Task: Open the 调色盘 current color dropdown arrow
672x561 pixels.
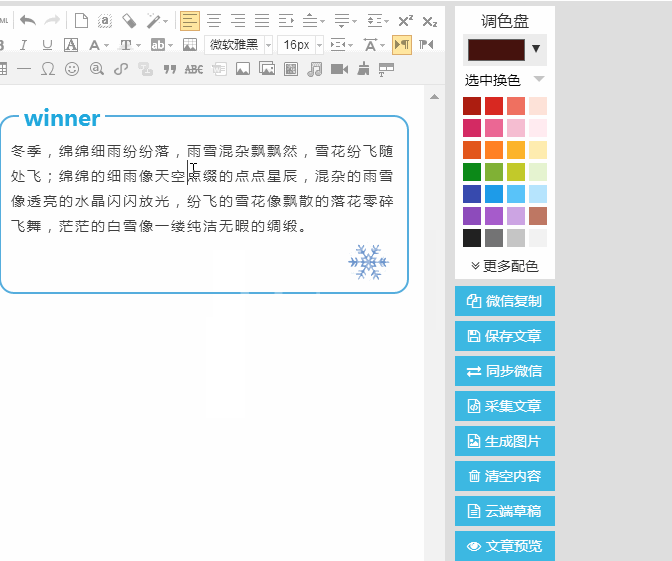Action: coord(536,48)
